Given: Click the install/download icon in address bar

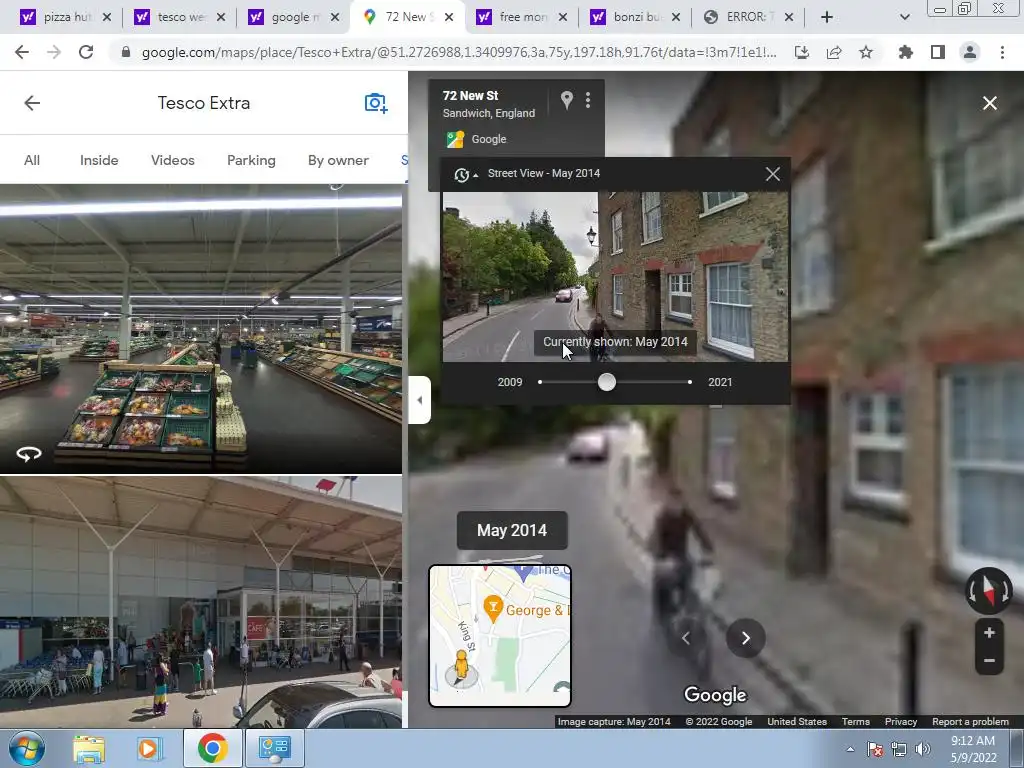Looking at the screenshot, I should pyautogui.click(x=802, y=52).
